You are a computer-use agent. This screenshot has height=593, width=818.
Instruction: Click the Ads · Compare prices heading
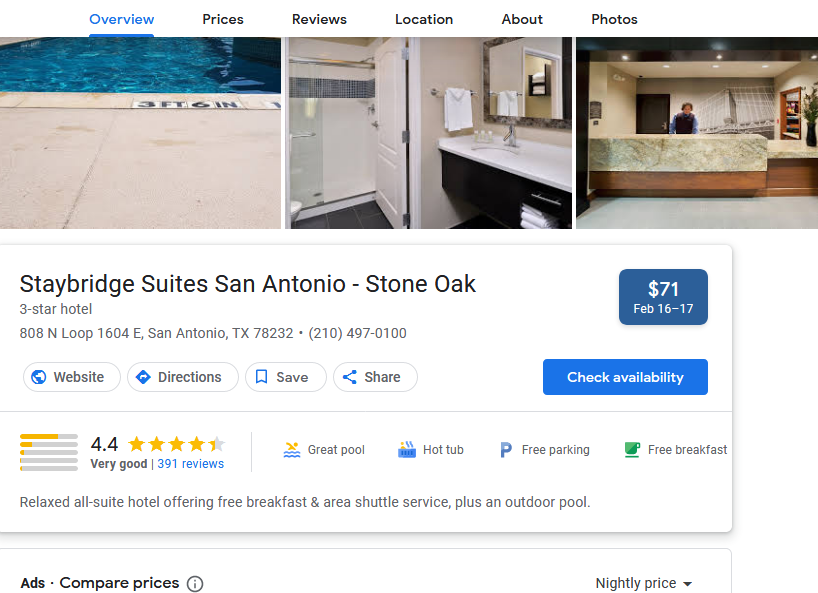pyautogui.click(x=100, y=583)
